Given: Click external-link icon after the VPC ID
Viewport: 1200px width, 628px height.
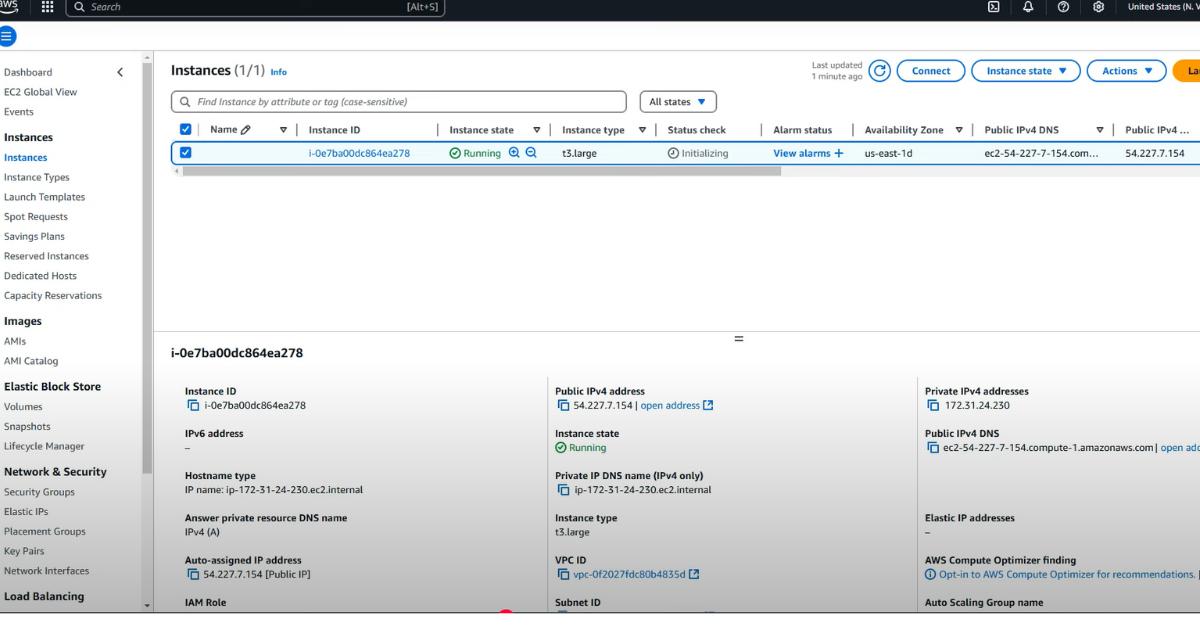Looking at the screenshot, I should tap(694, 574).
